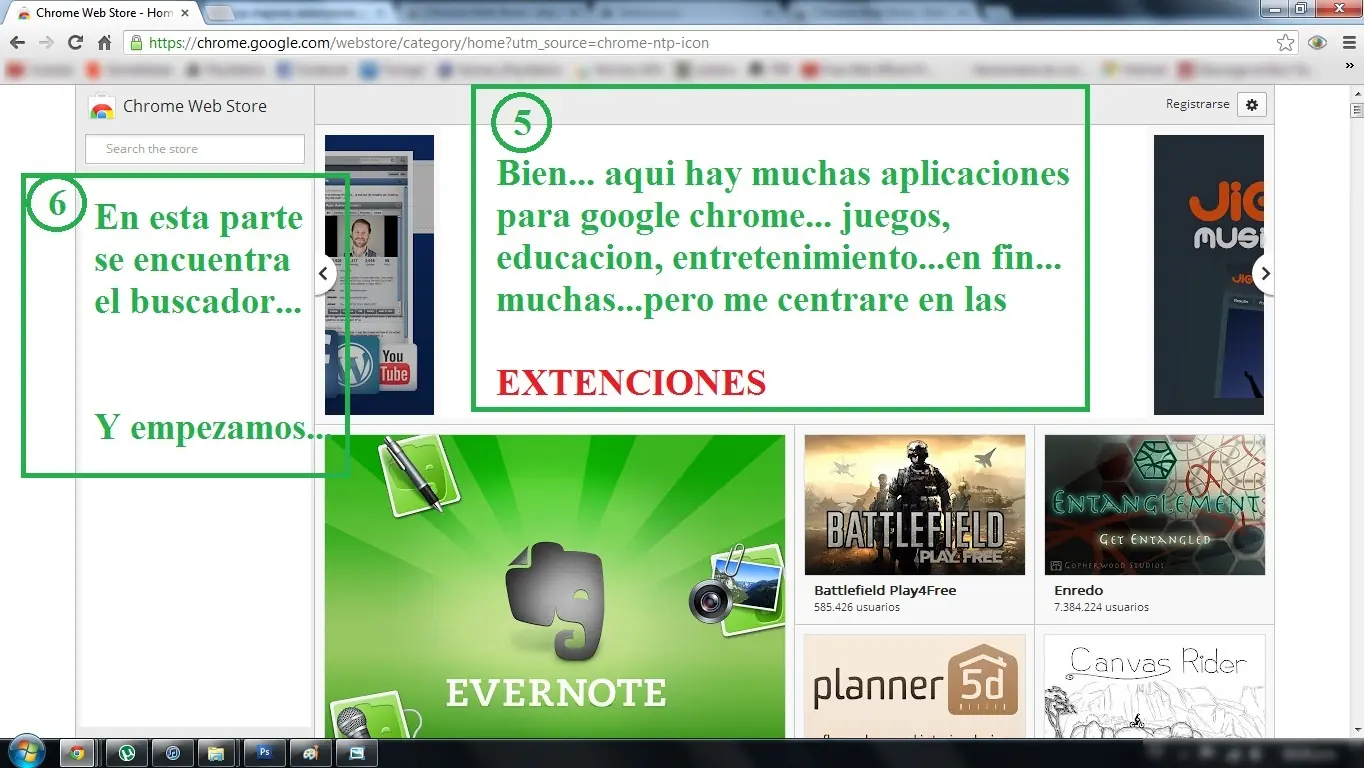Click the Registrarse link
This screenshot has height=768, width=1364.
tap(1197, 104)
